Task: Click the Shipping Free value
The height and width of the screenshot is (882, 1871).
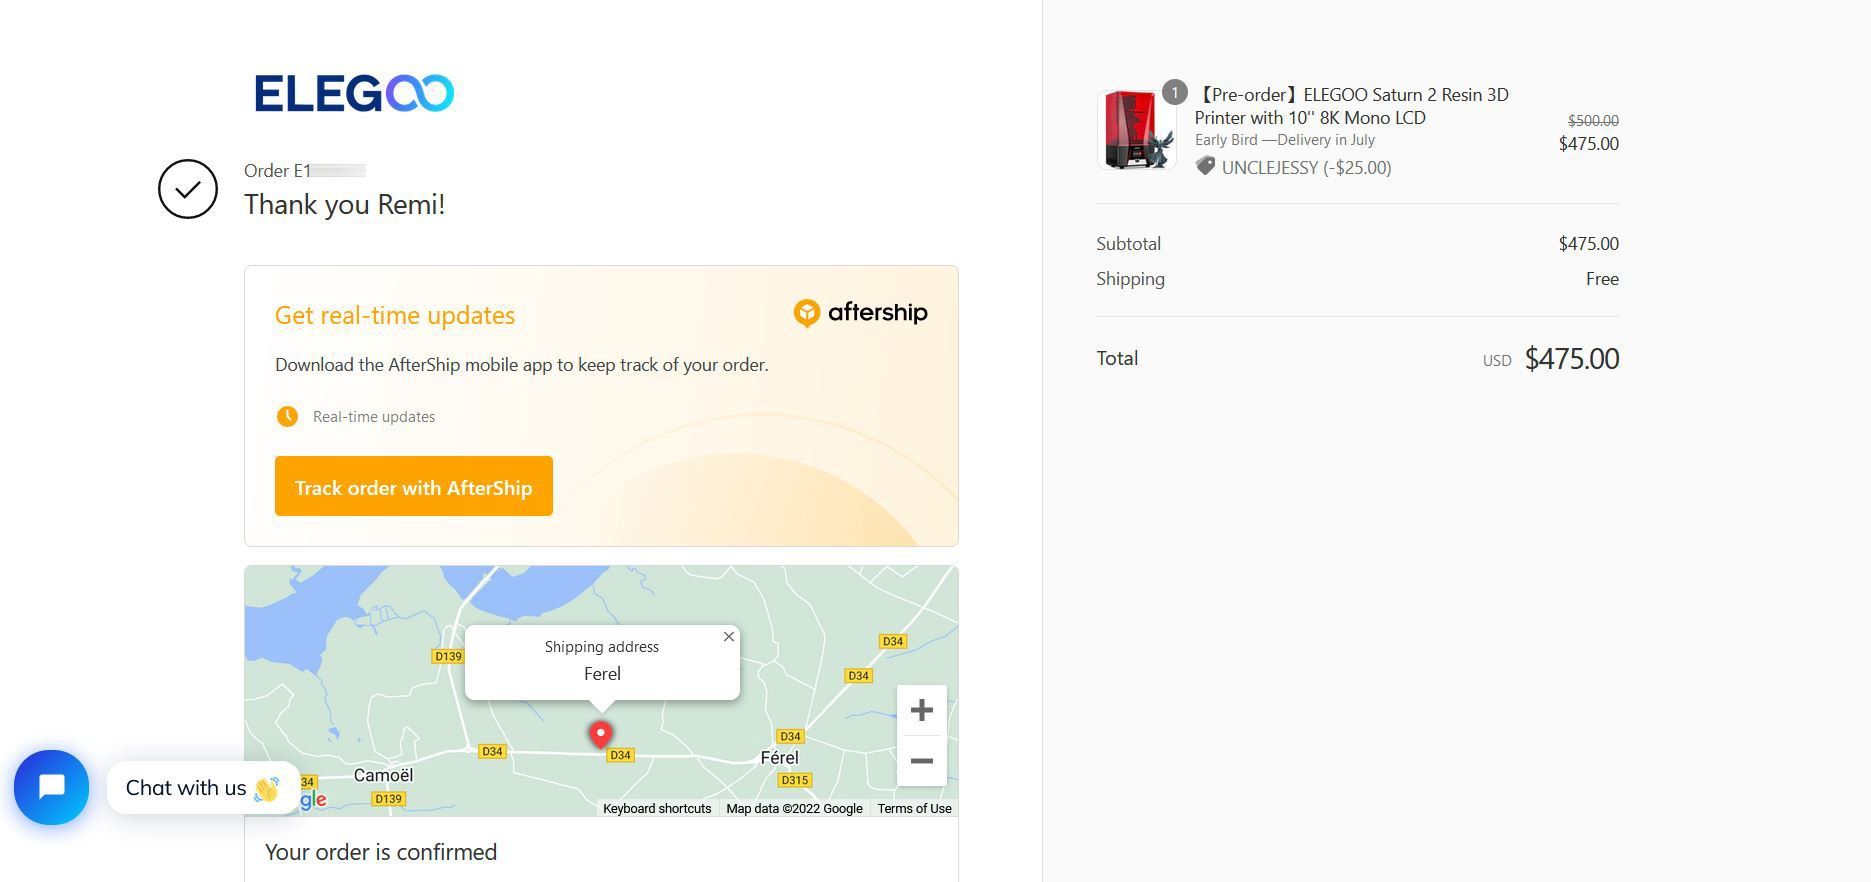Action: click(1602, 279)
